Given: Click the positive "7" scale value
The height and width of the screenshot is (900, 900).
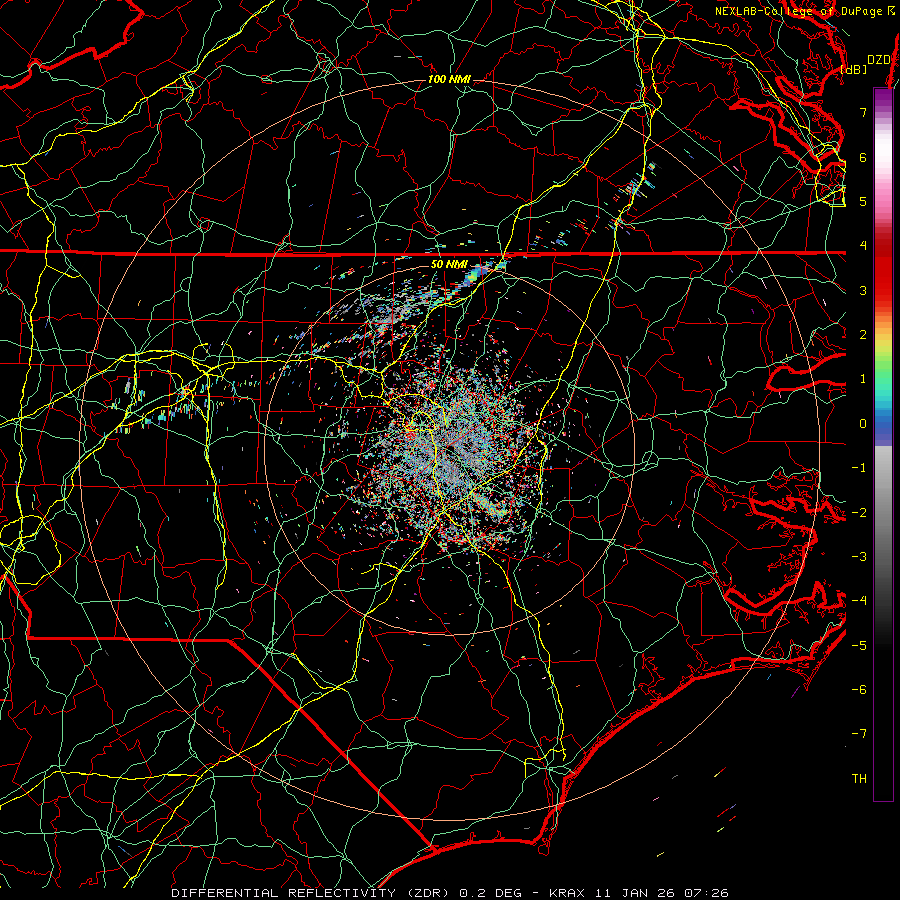Looking at the screenshot, I should pos(863,112).
